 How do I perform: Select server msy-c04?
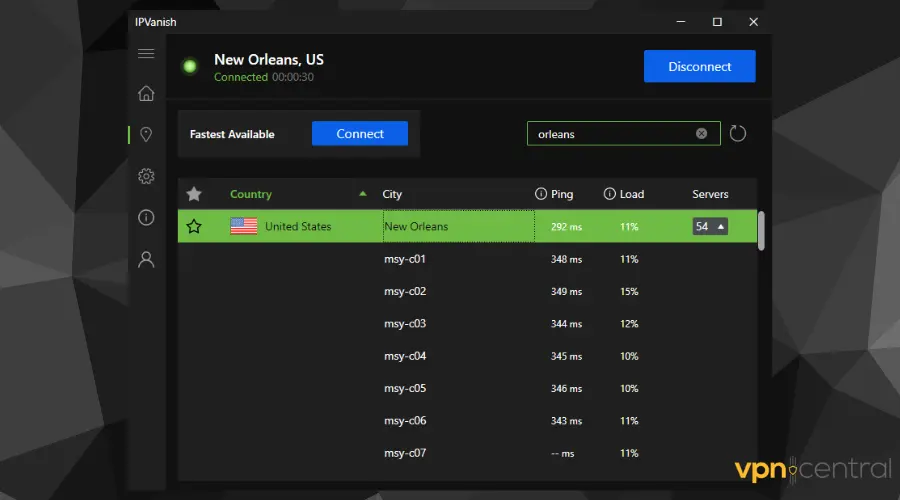point(405,356)
